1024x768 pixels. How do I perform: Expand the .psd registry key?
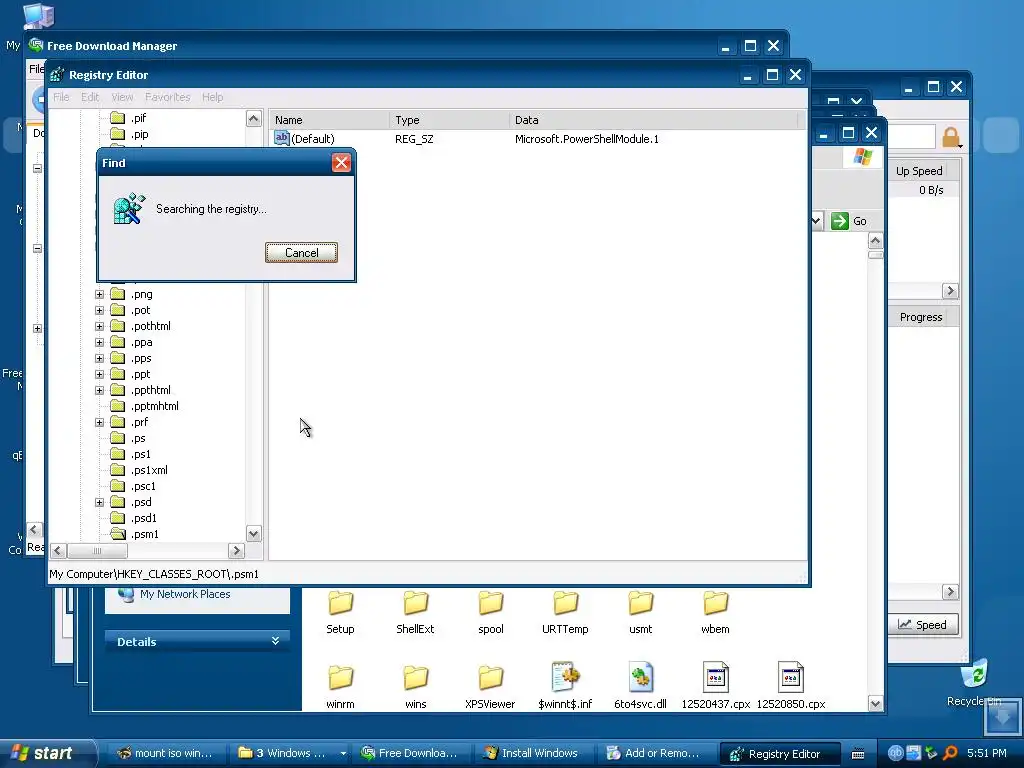[99, 502]
